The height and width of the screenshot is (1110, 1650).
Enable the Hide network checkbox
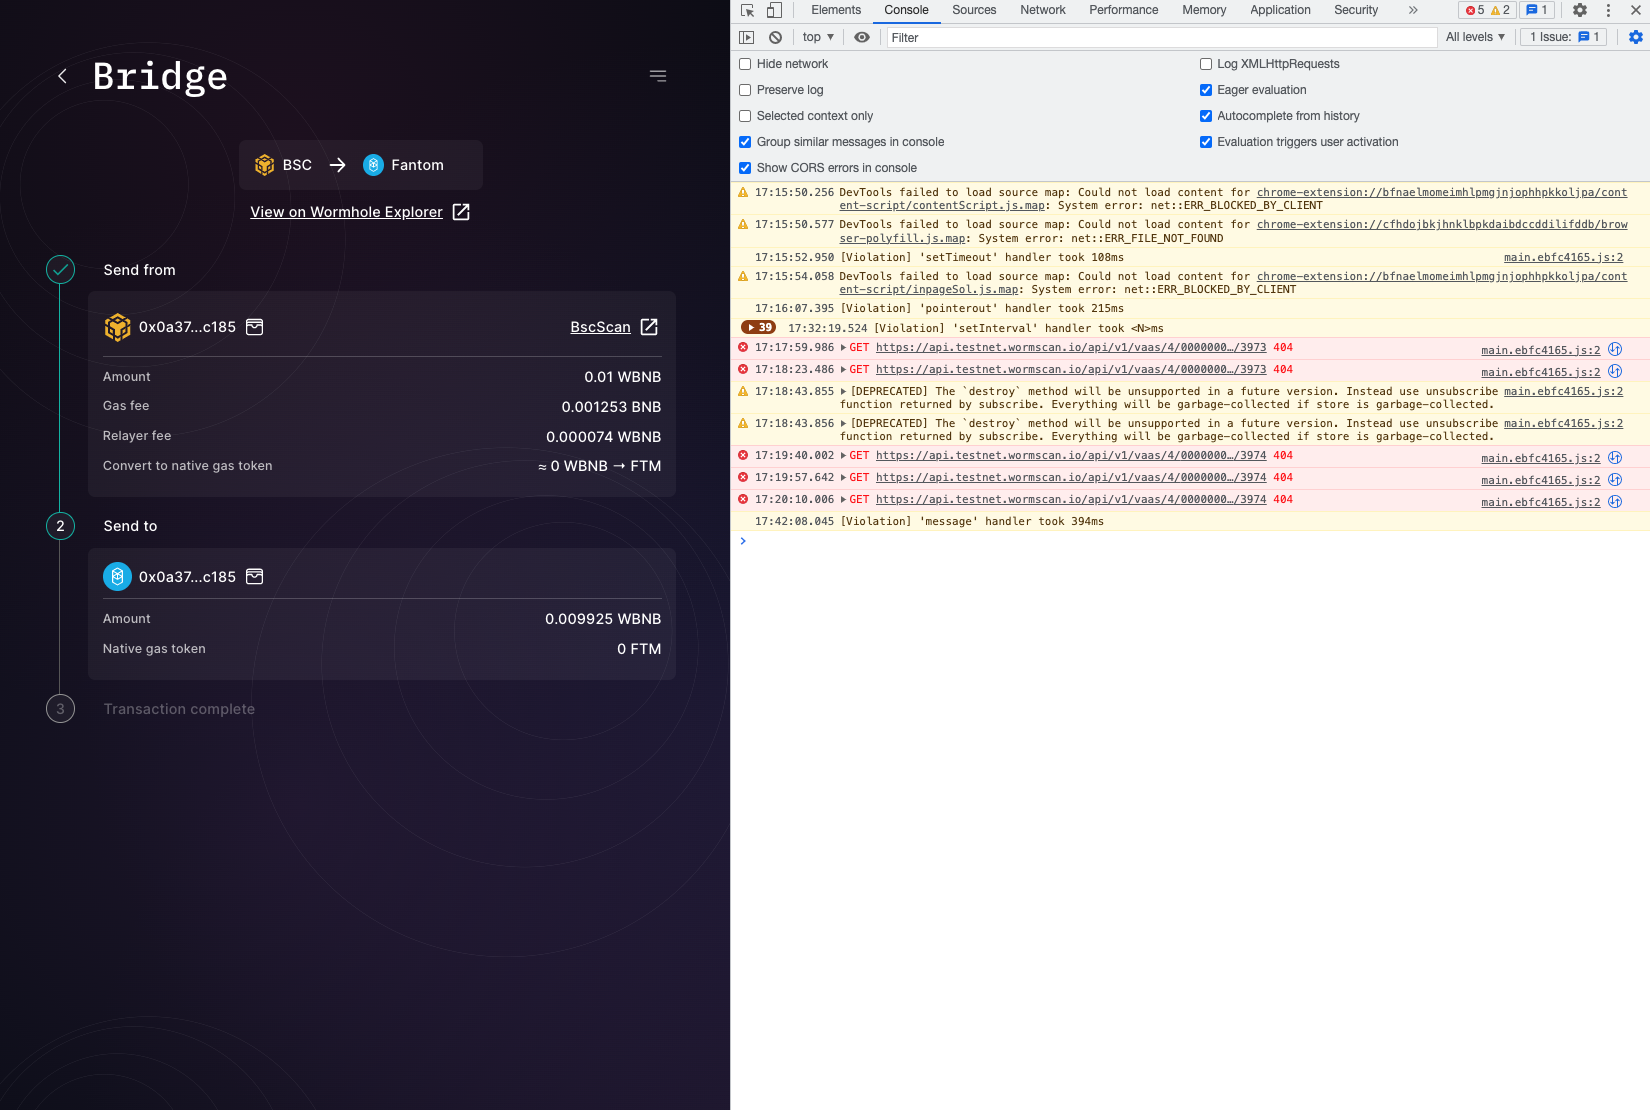pos(745,63)
